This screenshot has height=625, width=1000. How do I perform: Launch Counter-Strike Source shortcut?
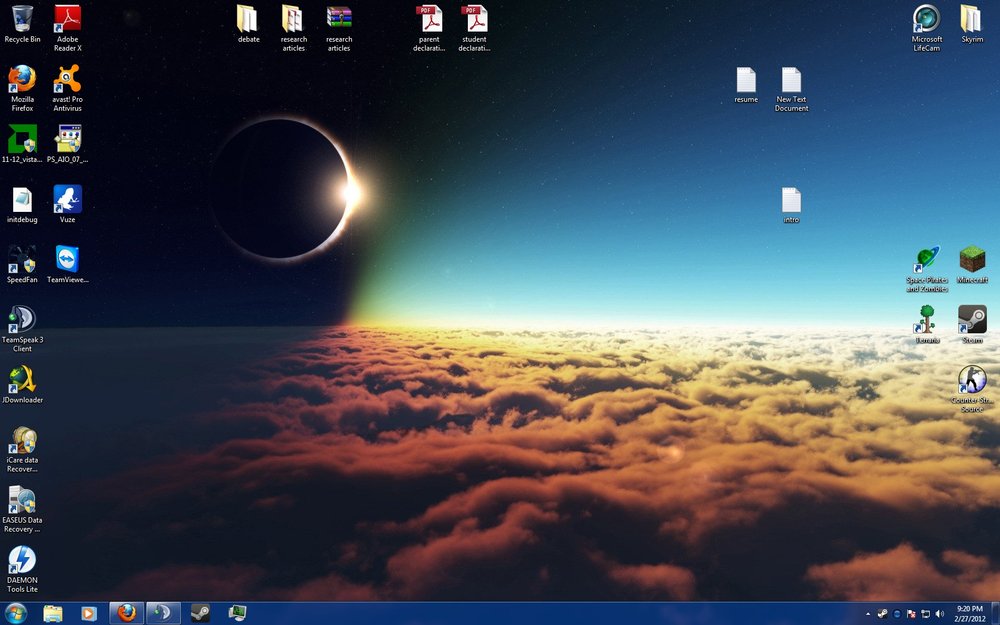pos(972,388)
